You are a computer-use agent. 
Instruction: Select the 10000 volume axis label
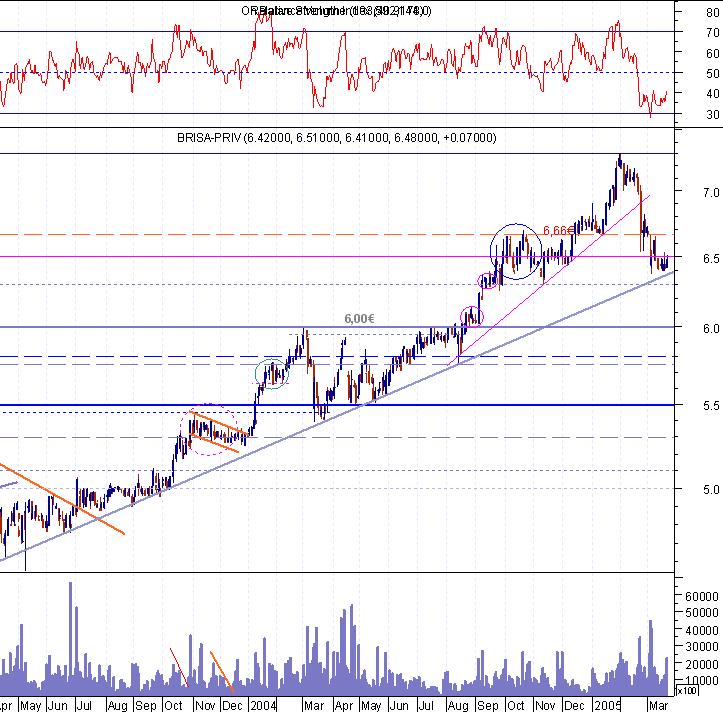[x=701, y=681]
